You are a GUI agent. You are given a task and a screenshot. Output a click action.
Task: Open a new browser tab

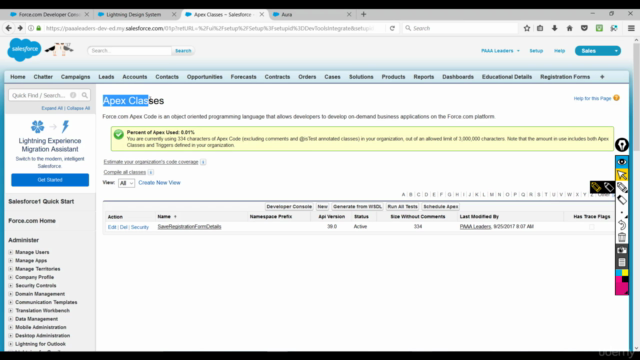tap(363, 14)
